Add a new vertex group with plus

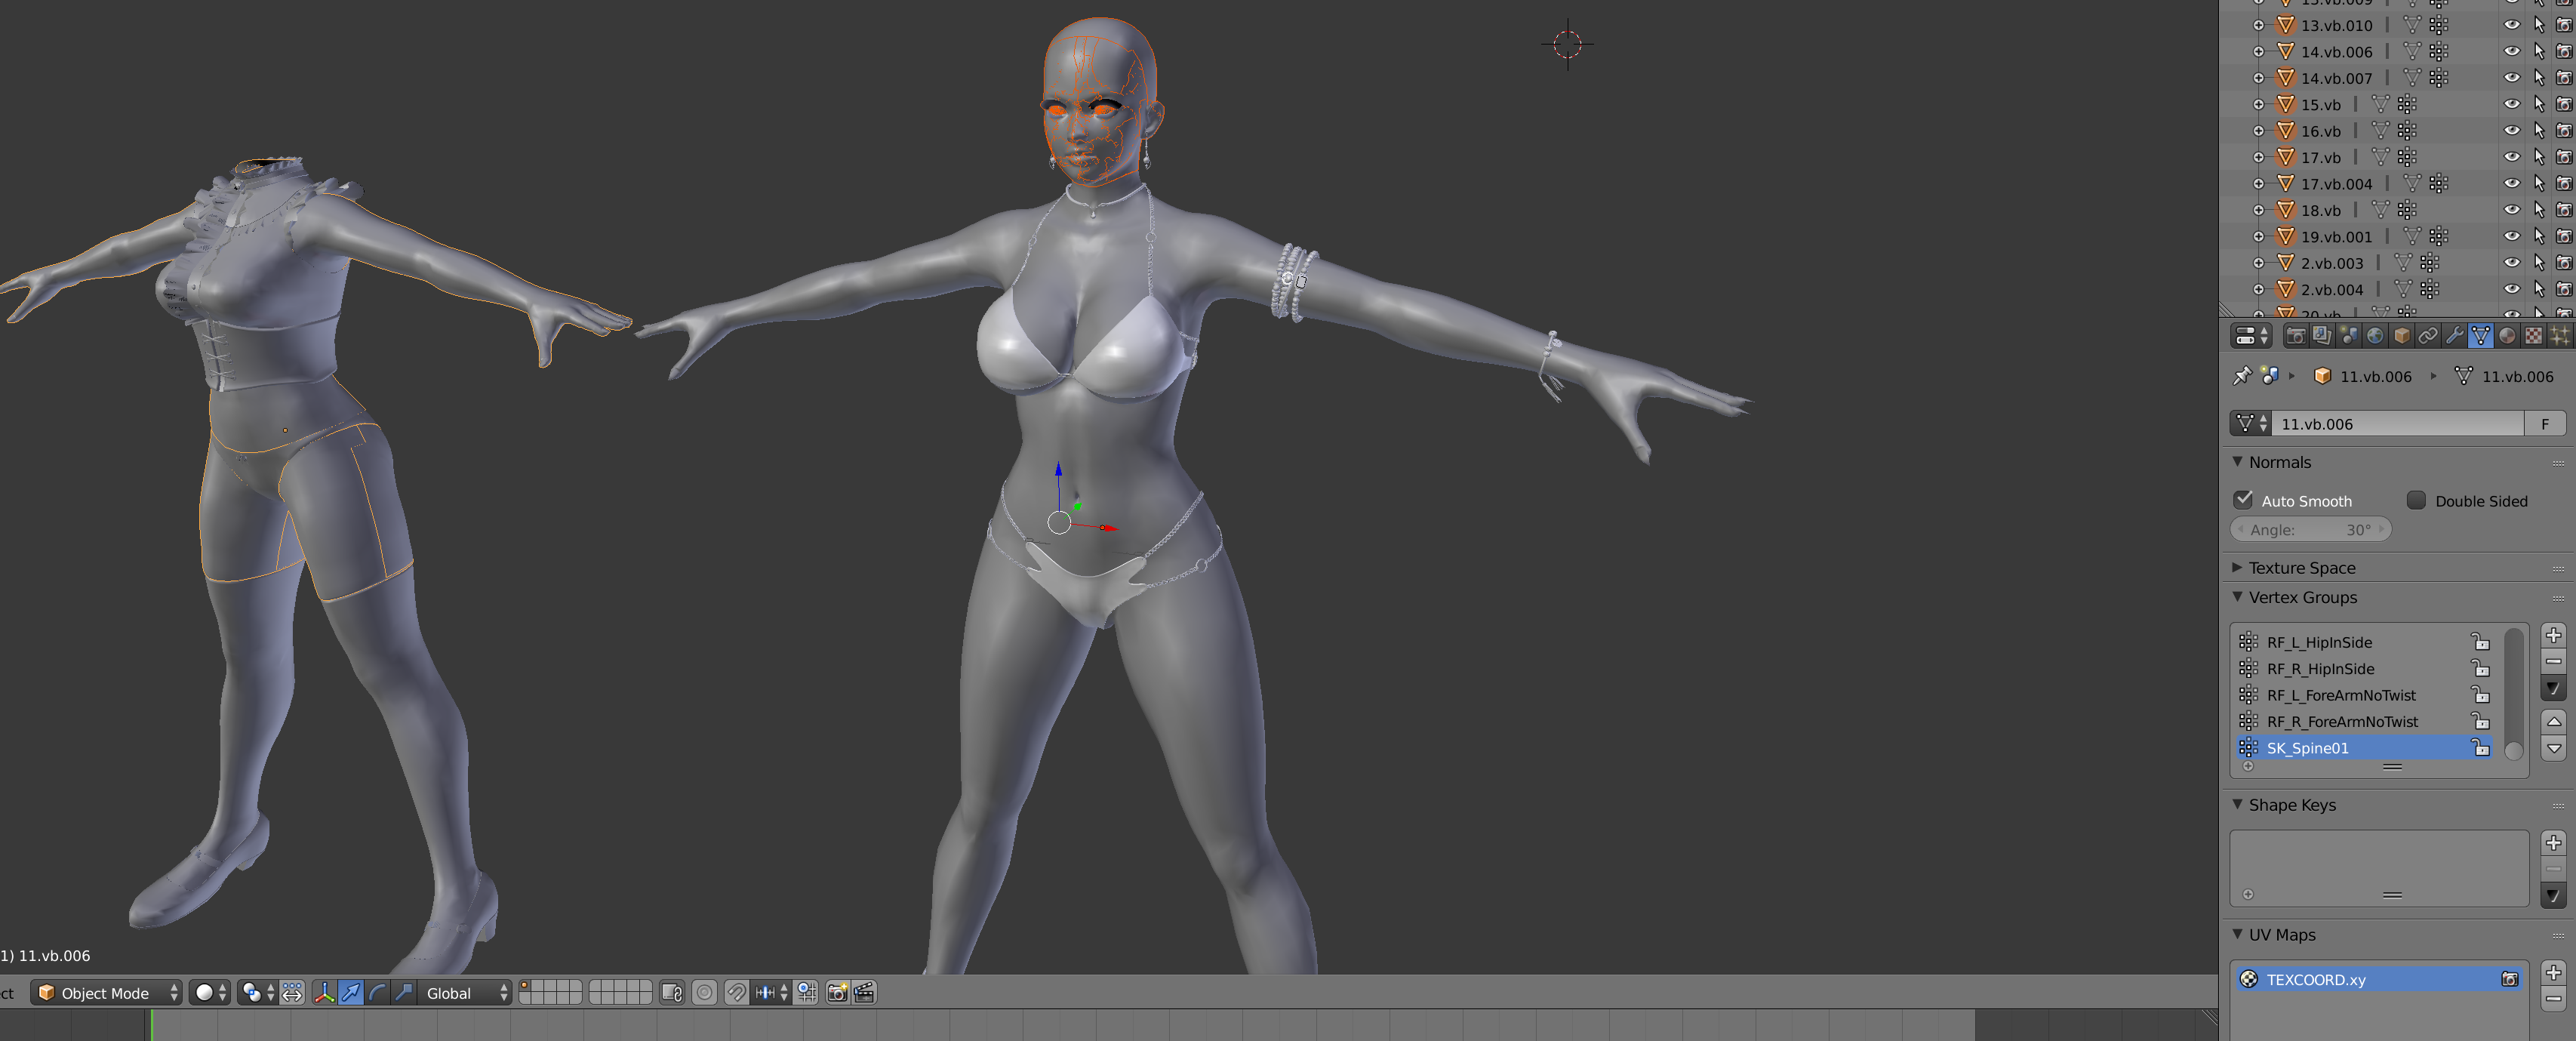click(x=2553, y=636)
